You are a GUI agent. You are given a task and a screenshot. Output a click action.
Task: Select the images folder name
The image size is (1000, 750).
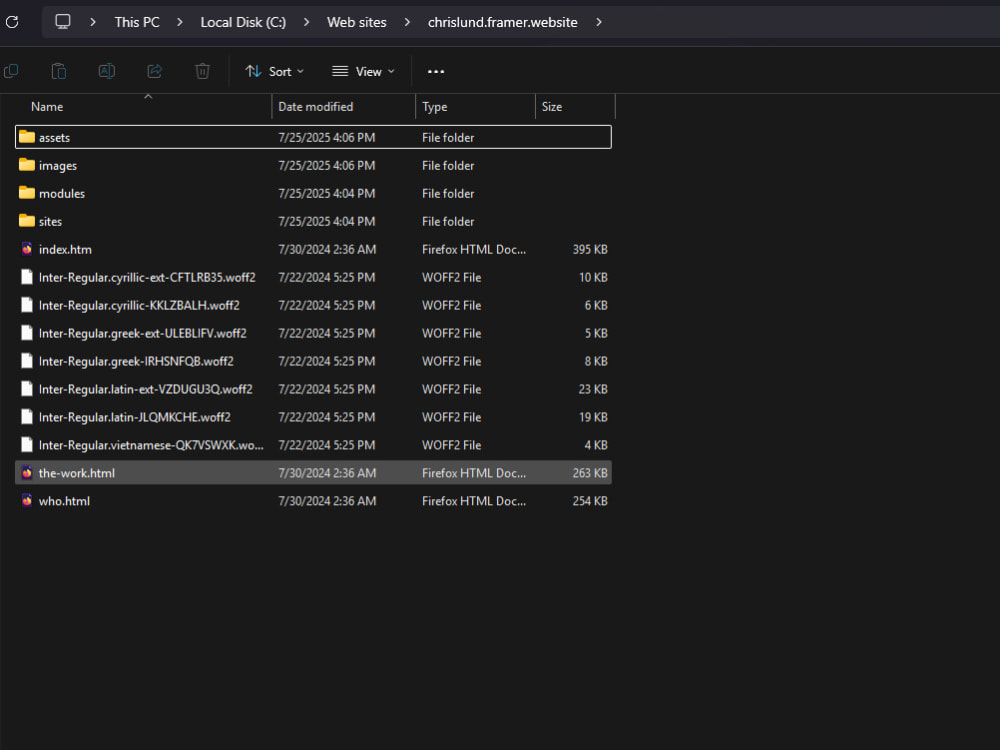point(57,166)
